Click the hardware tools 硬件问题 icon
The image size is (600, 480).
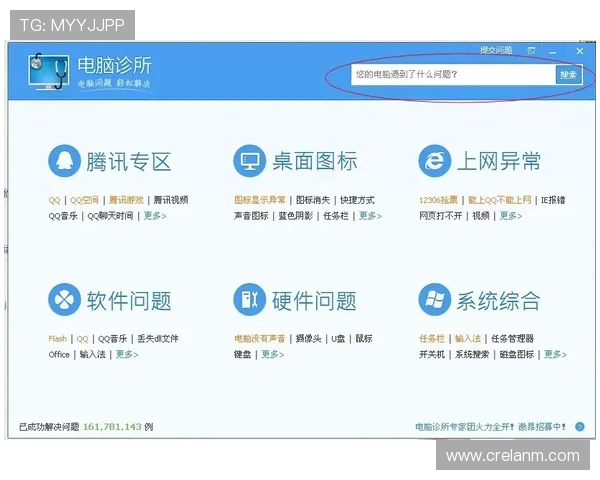(x=249, y=300)
